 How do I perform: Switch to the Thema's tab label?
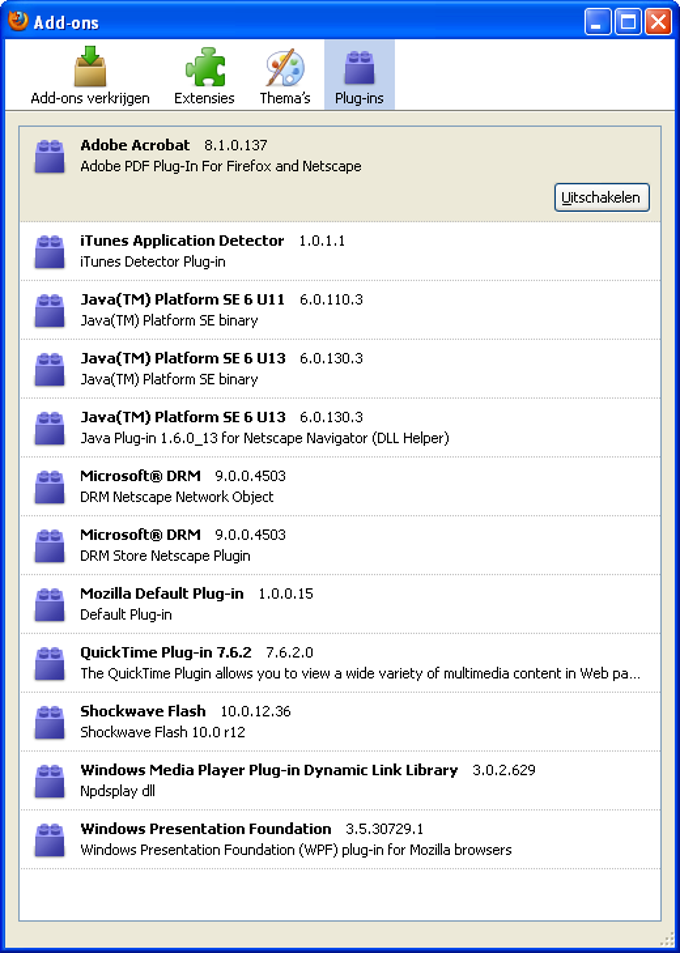pyautogui.click(x=285, y=98)
